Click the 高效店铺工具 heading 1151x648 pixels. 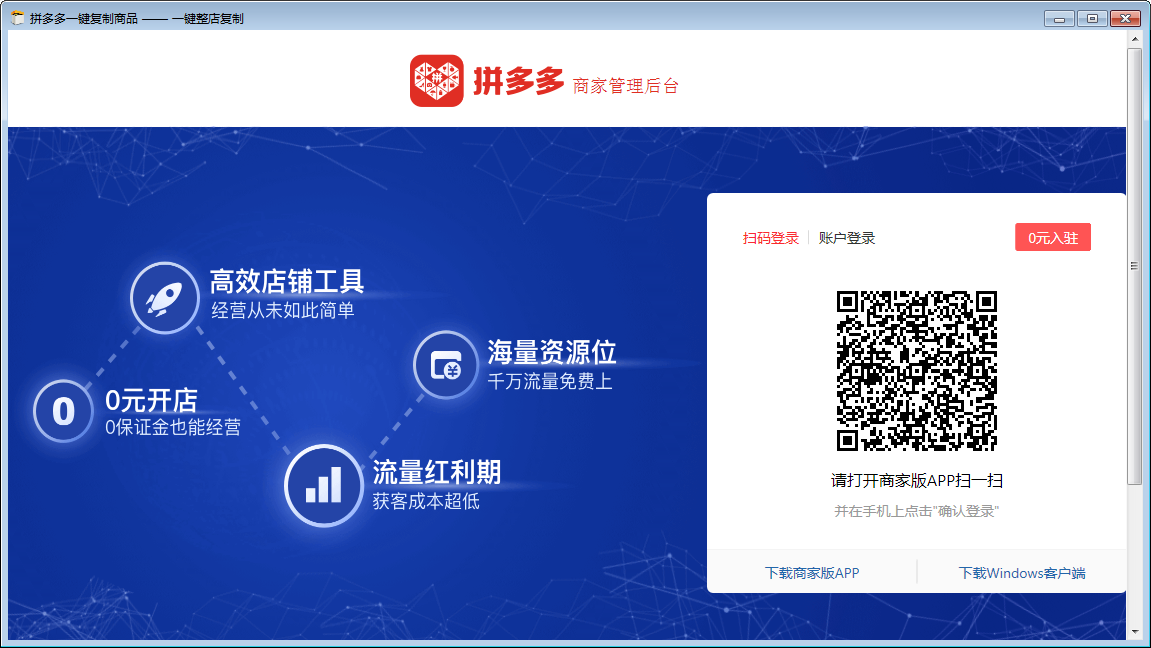click(287, 281)
